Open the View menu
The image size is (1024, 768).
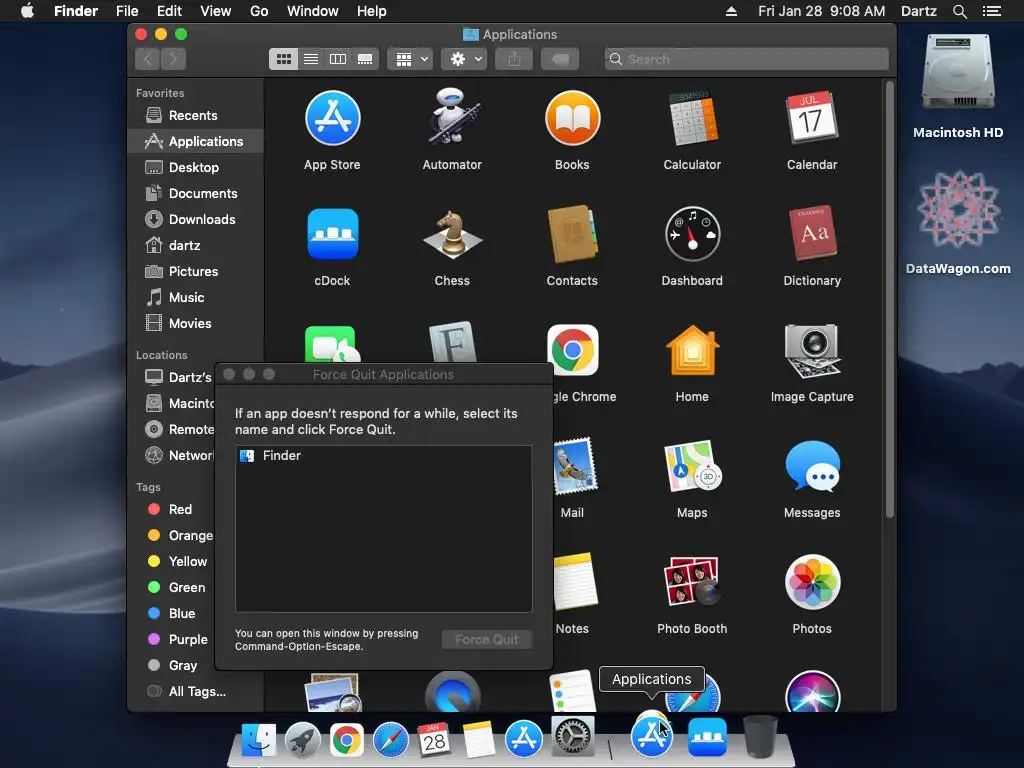click(216, 11)
